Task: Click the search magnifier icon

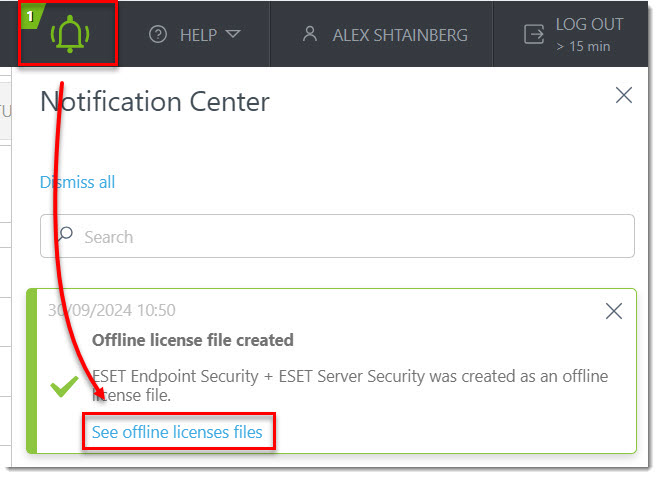Action: (x=65, y=233)
